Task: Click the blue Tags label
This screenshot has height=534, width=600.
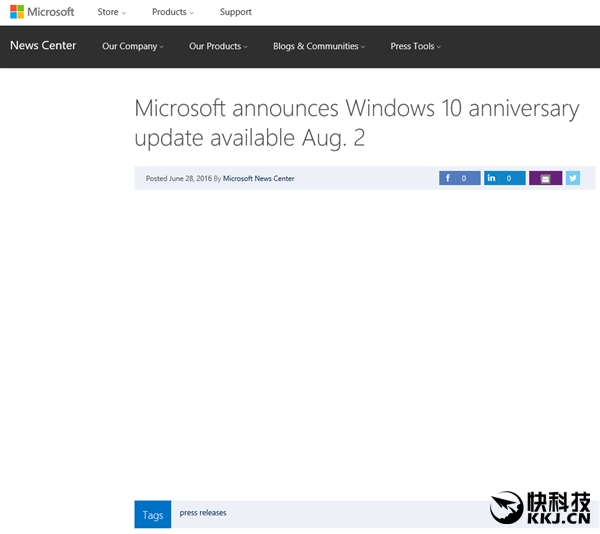Action: point(153,514)
